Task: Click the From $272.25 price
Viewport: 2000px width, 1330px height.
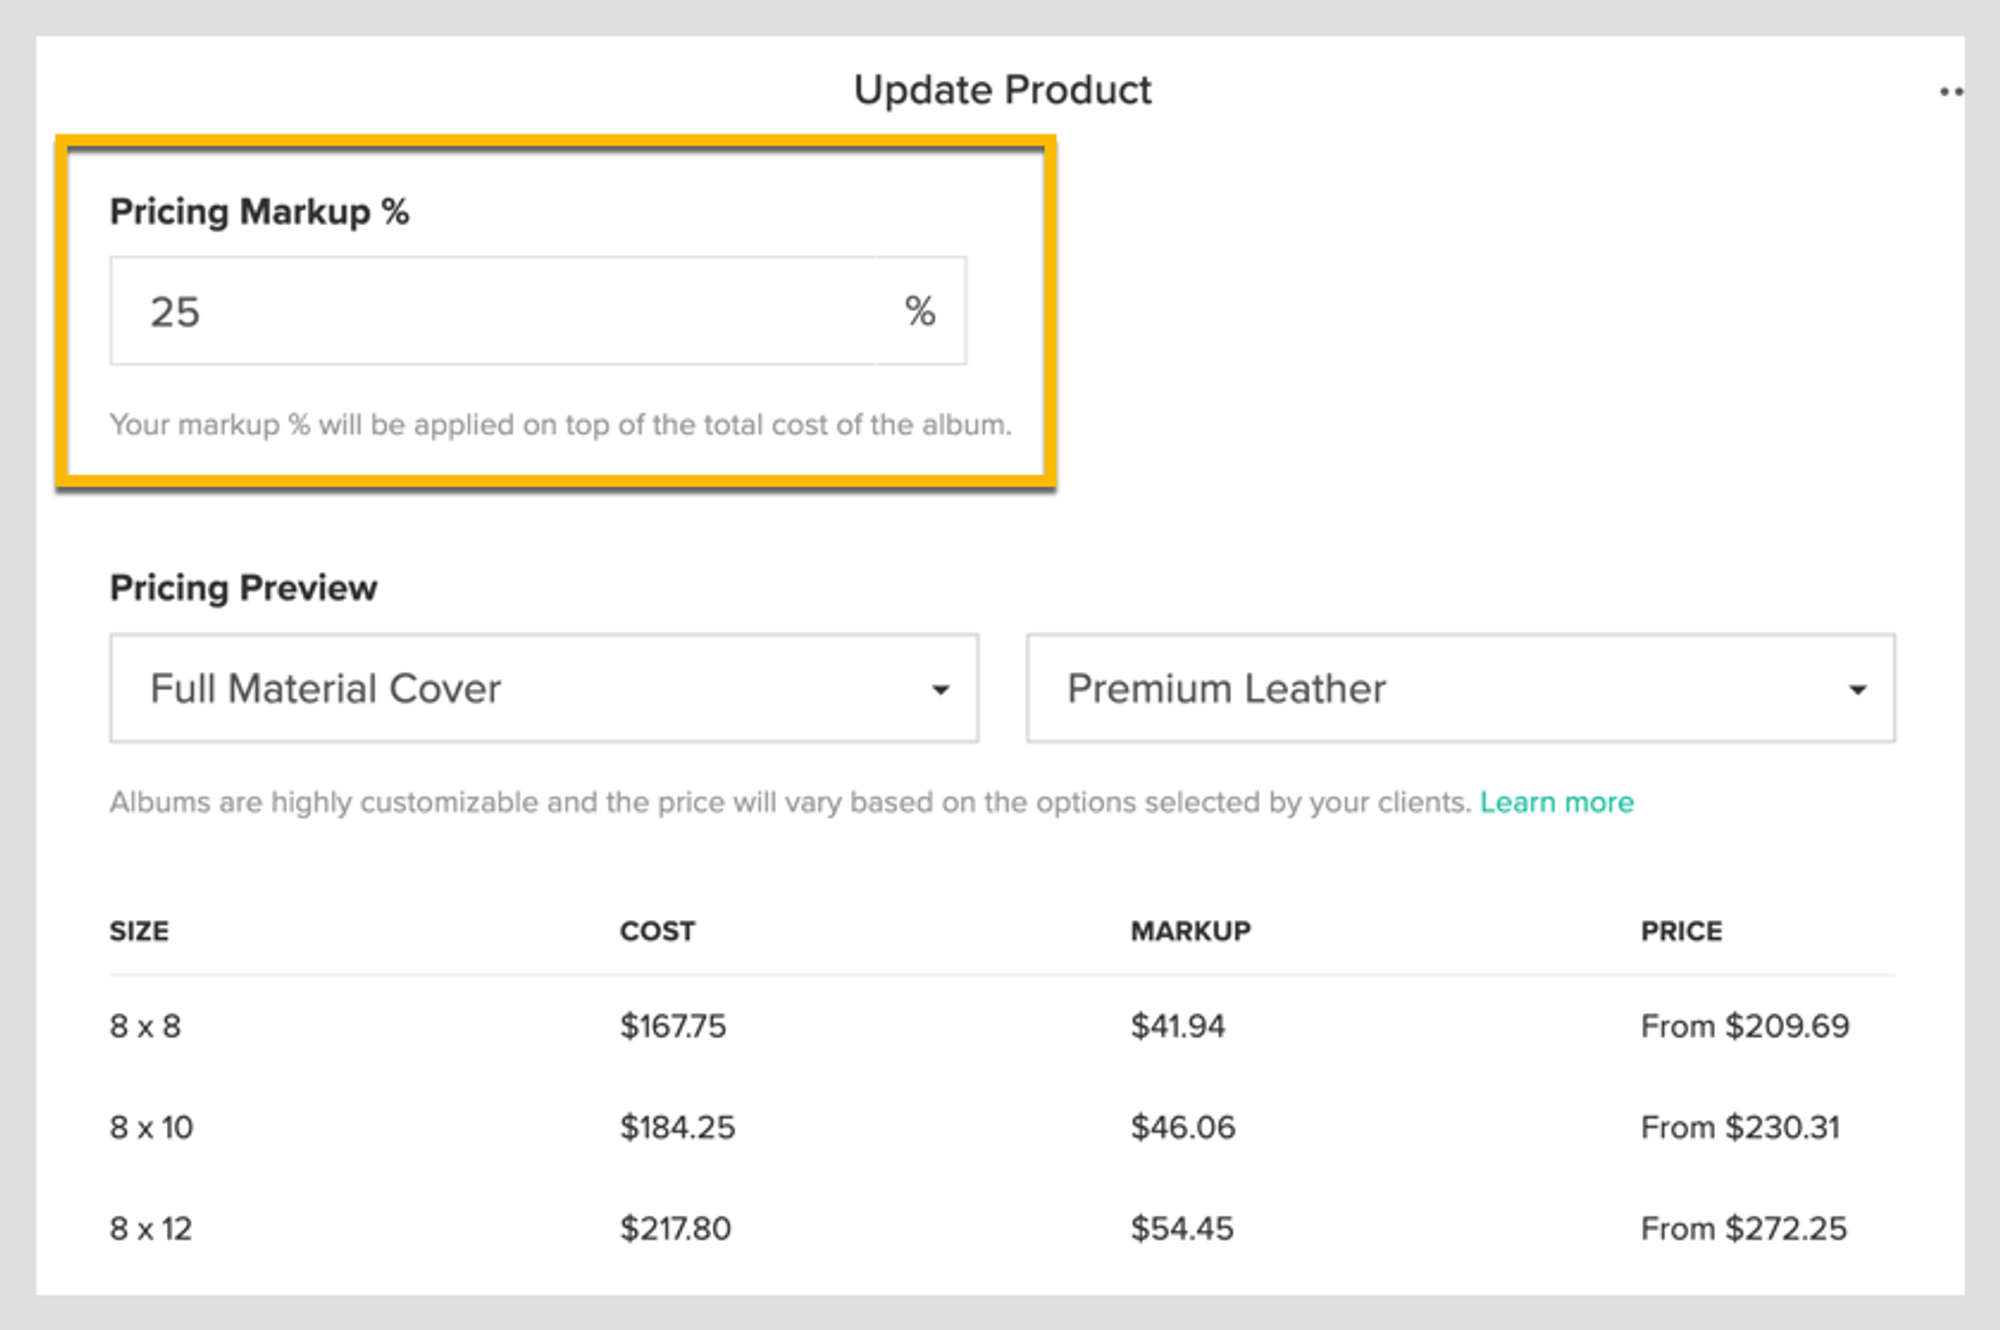Action: pos(1744,1228)
